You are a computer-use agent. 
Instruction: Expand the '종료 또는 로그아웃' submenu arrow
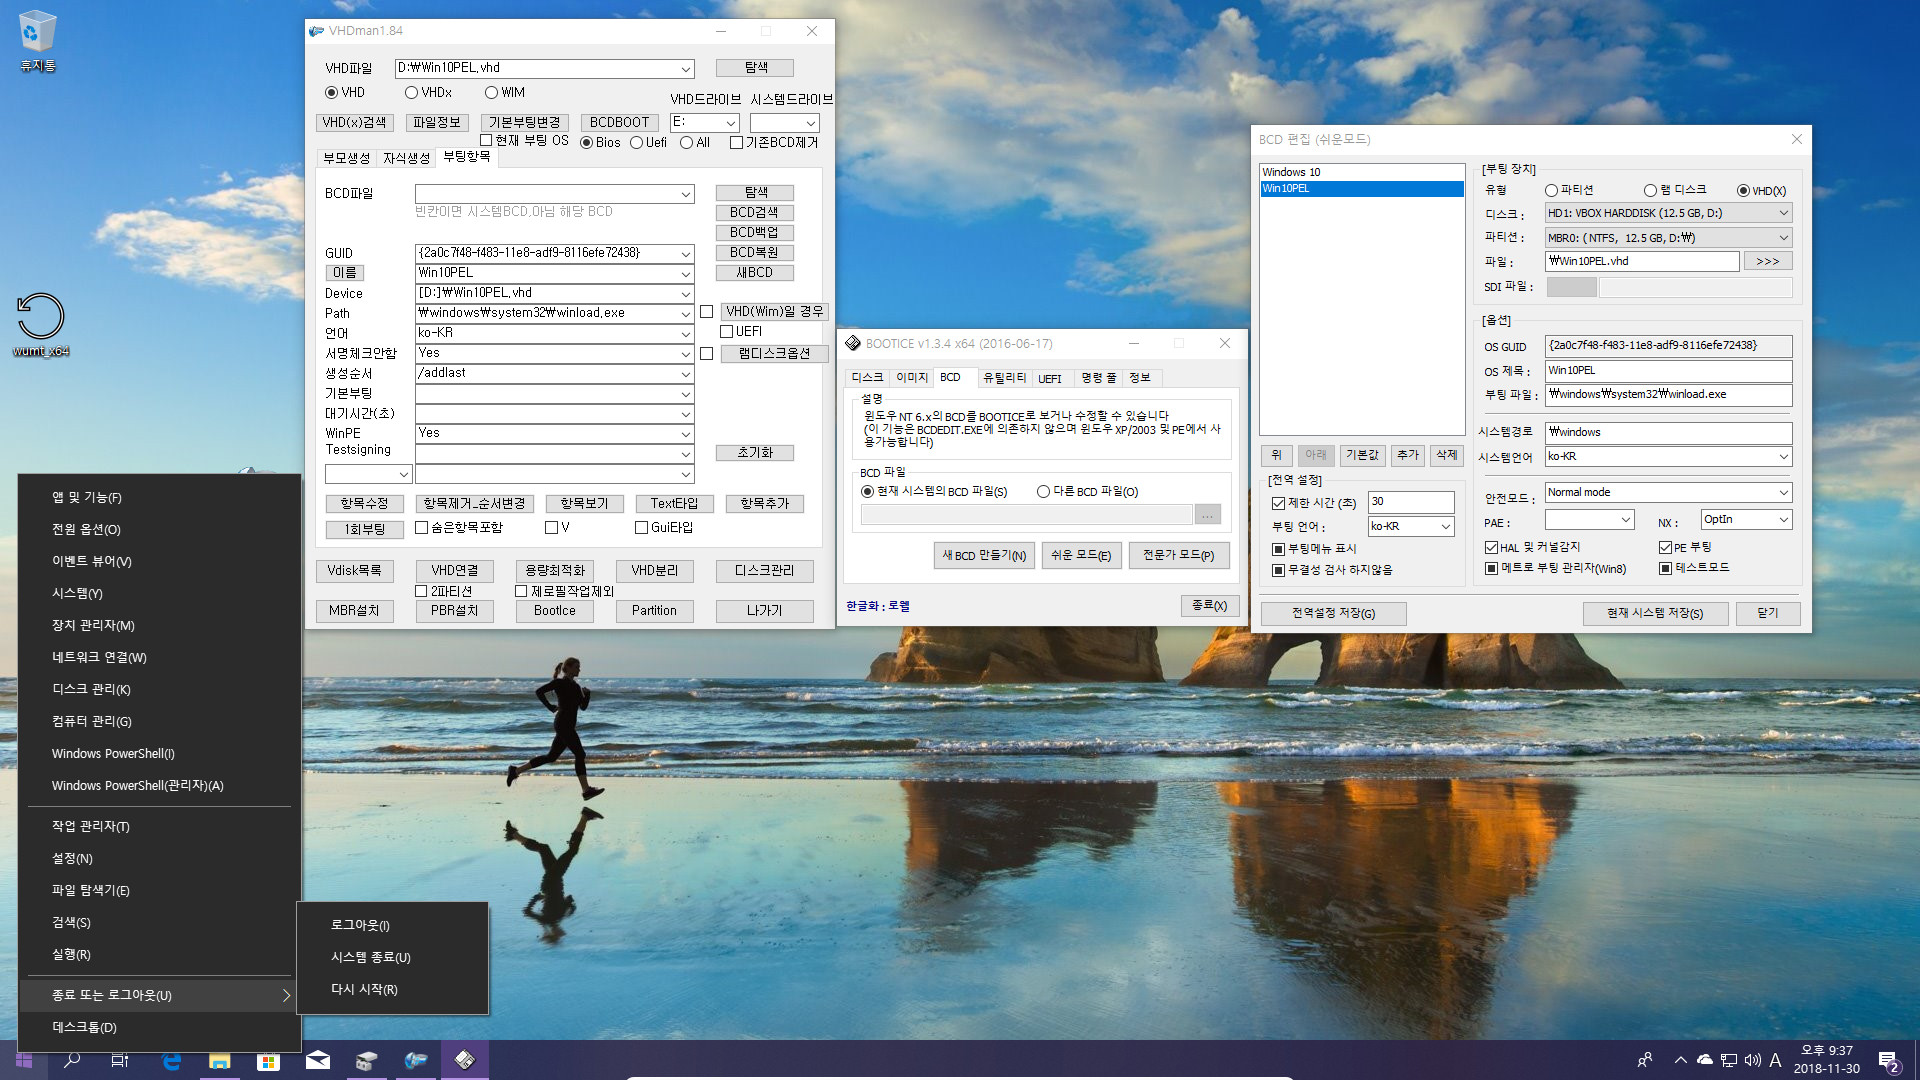point(286,995)
